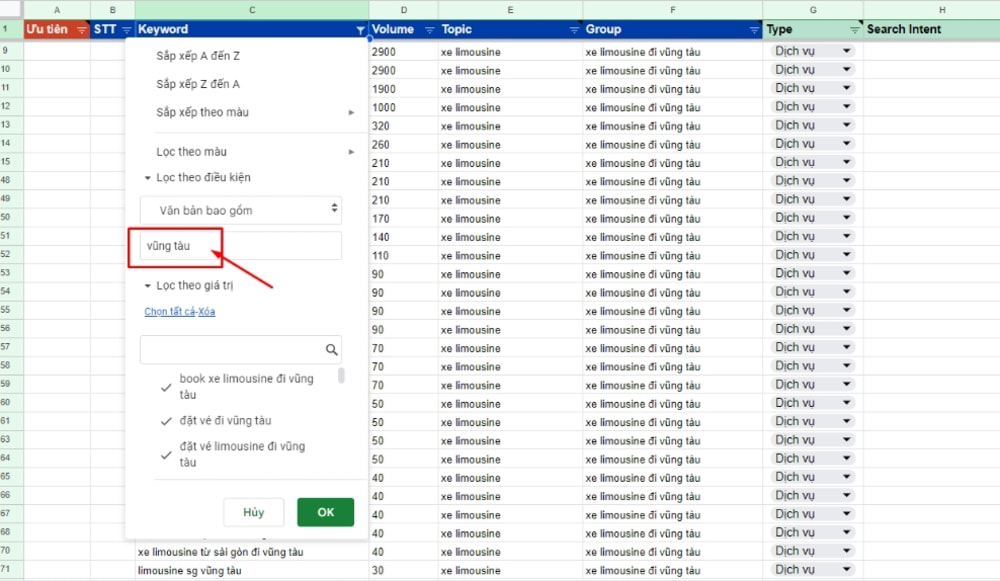Click Volume cell 110
1000x581 pixels.
click(x=403, y=256)
